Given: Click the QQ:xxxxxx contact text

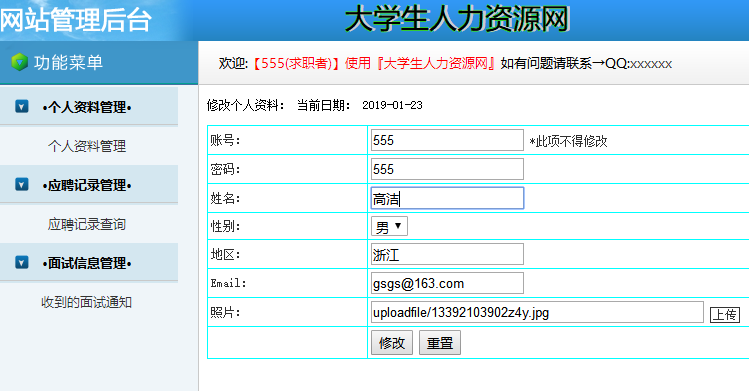Looking at the screenshot, I should click(639, 63).
